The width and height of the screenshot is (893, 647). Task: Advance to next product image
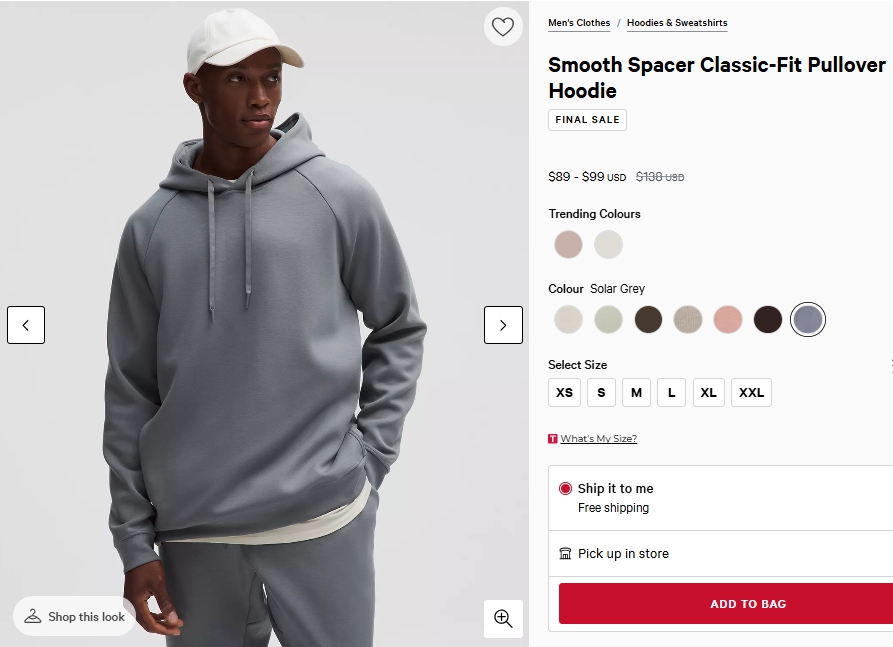(503, 325)
